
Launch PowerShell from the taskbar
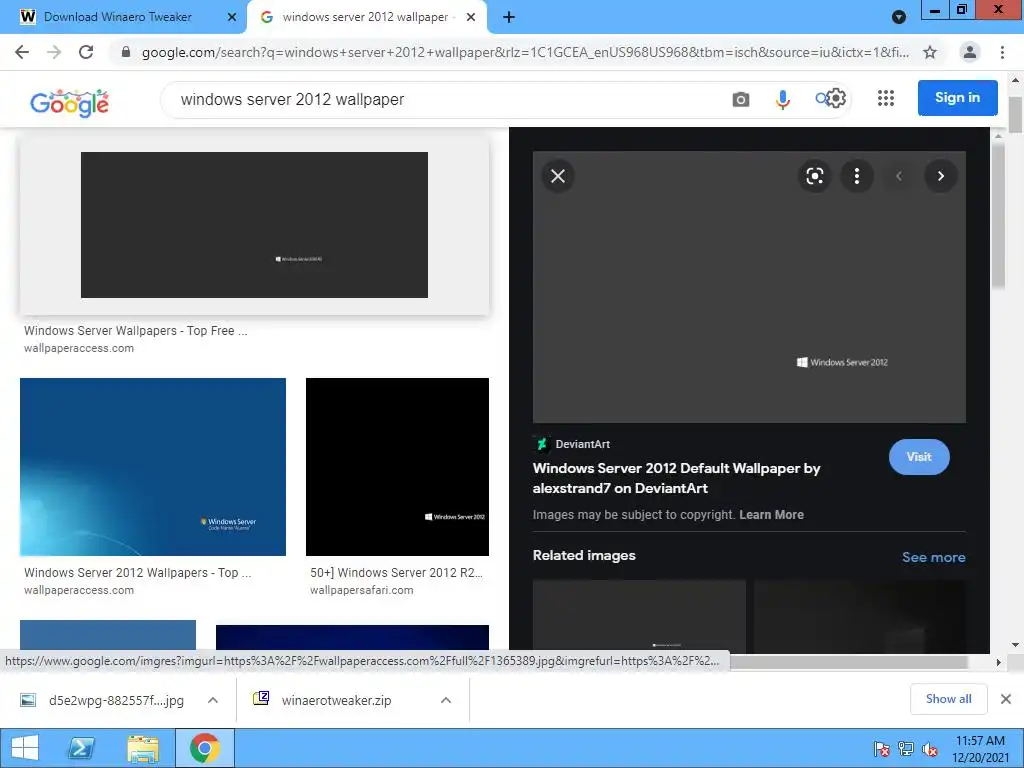(81, 748)
